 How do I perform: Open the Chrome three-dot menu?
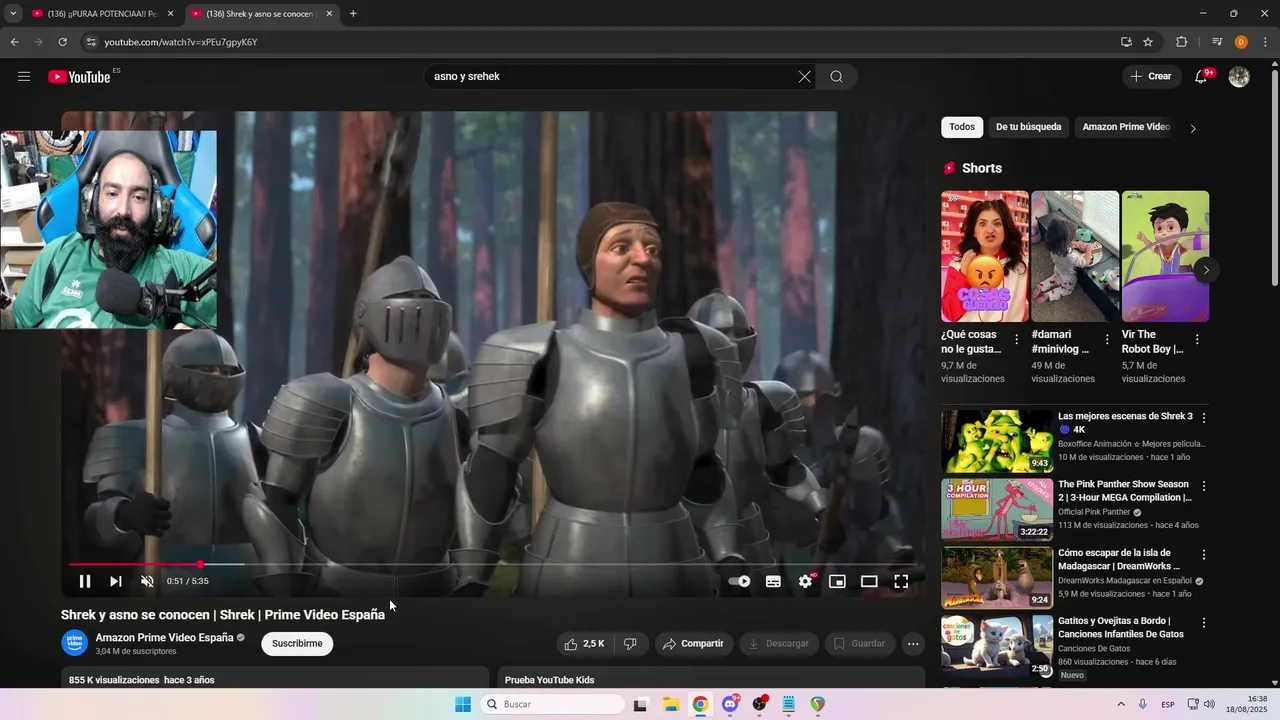[1264, 42]
